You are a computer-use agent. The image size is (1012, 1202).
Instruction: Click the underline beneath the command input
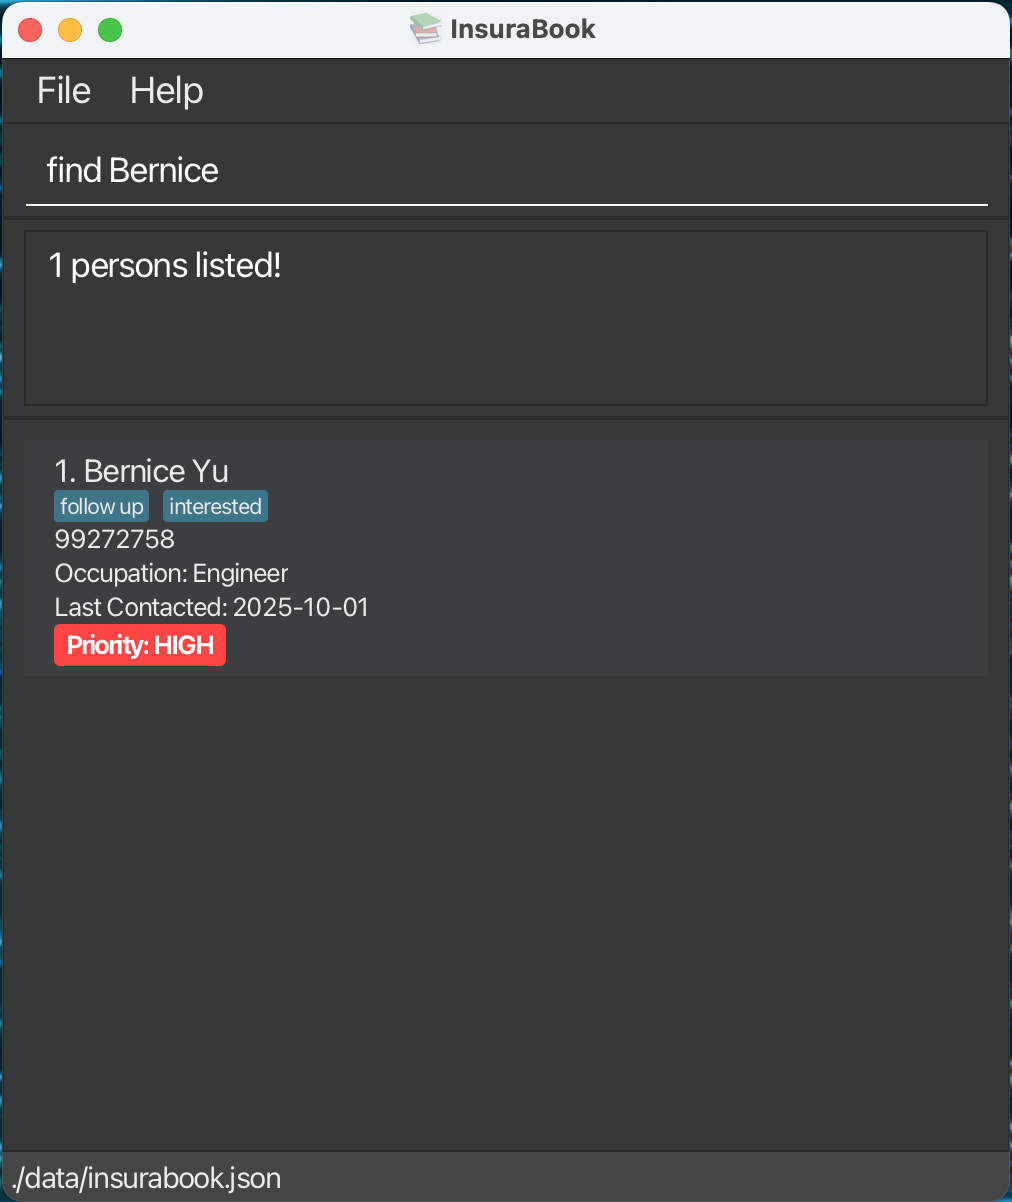(x=506, y=205)
